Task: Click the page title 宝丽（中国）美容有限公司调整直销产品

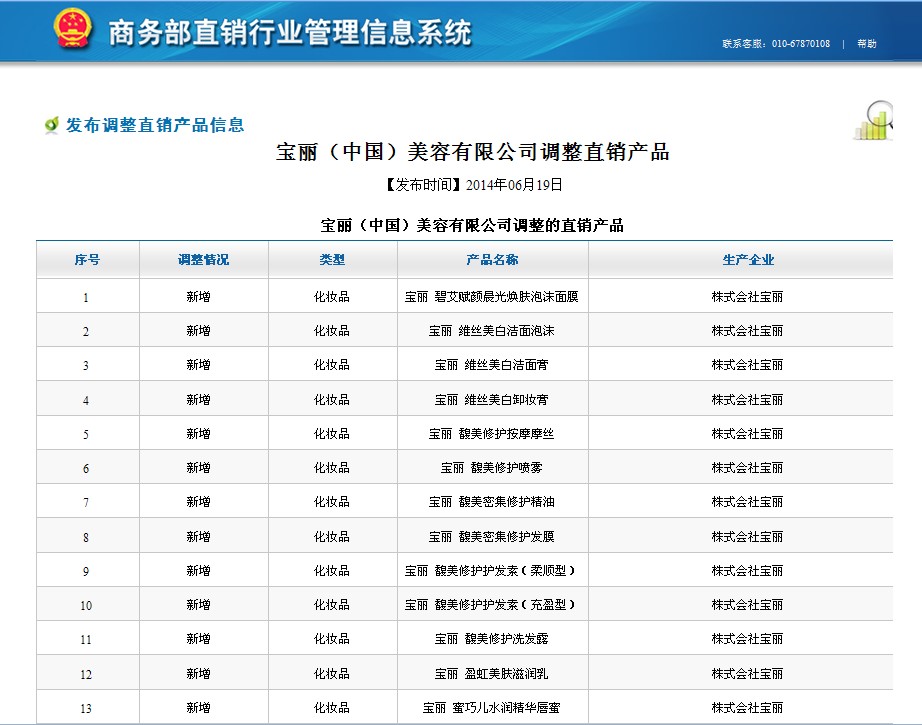Action: point(472,153)
